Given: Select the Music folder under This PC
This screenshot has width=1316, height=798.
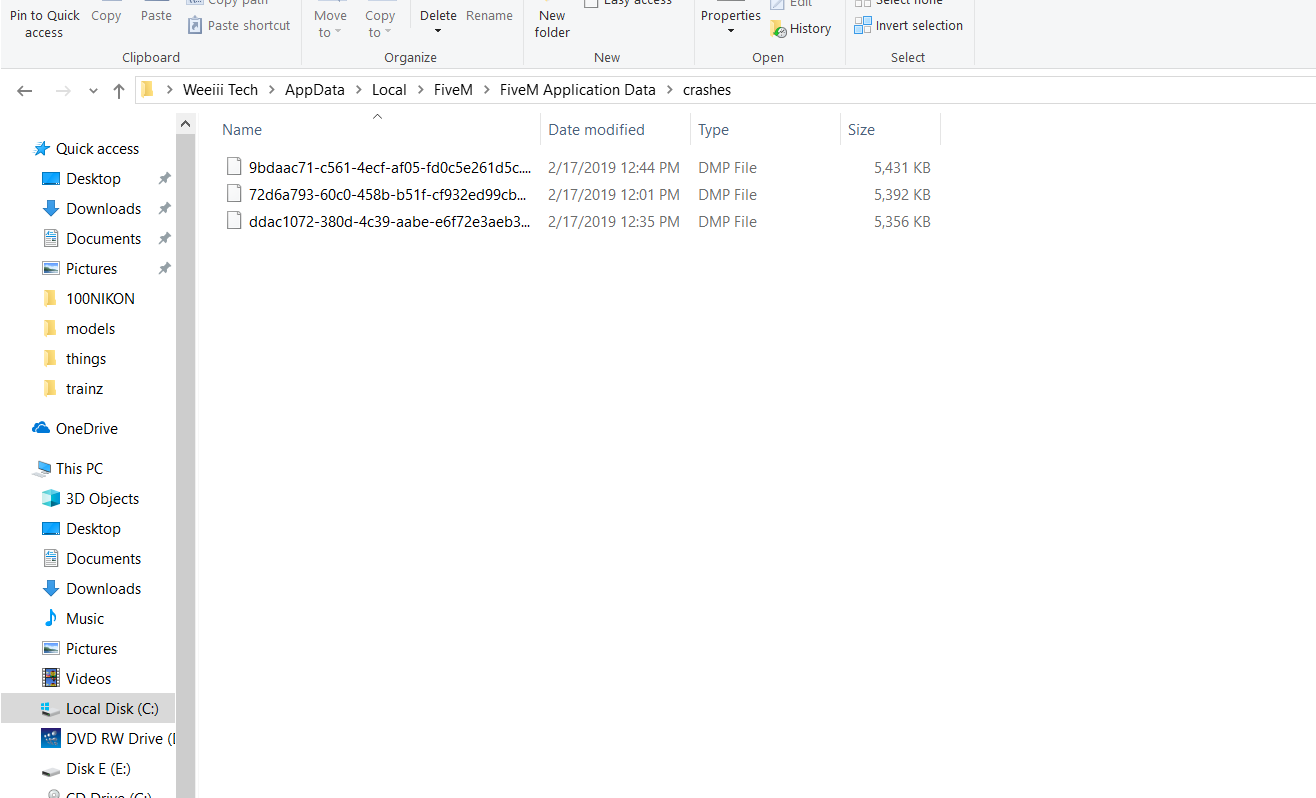Looking at the screenshot, I should coord(85,618).
